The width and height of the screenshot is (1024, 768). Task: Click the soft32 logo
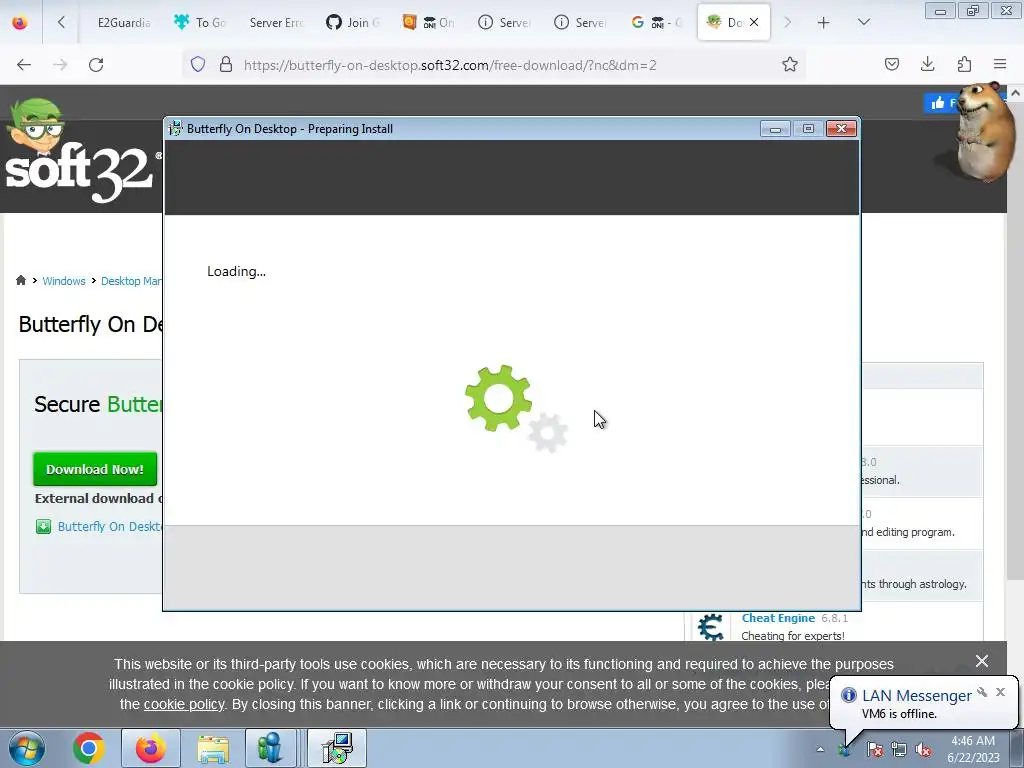click(82, 152)
